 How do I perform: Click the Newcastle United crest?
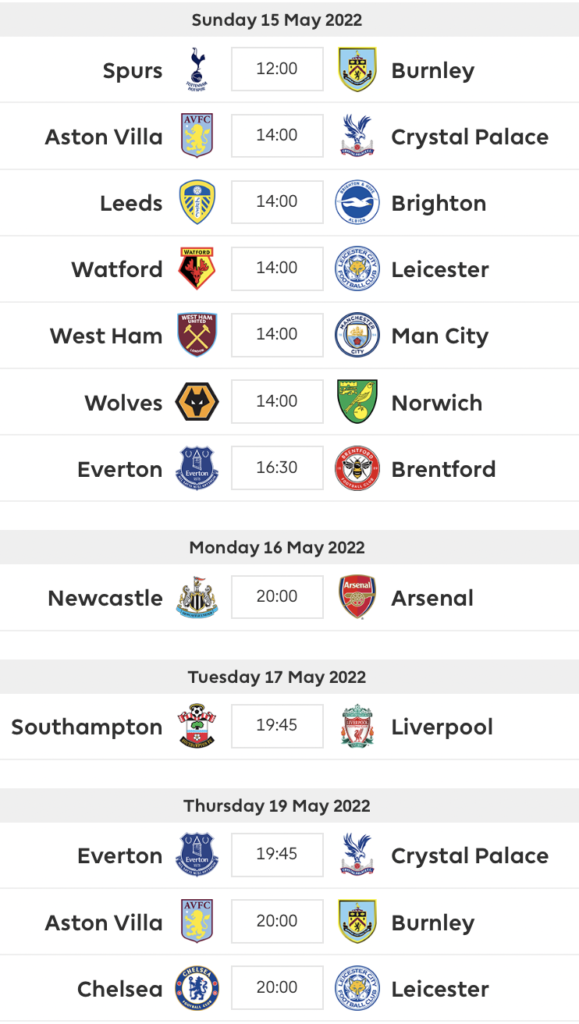click(x=197, y=597)
